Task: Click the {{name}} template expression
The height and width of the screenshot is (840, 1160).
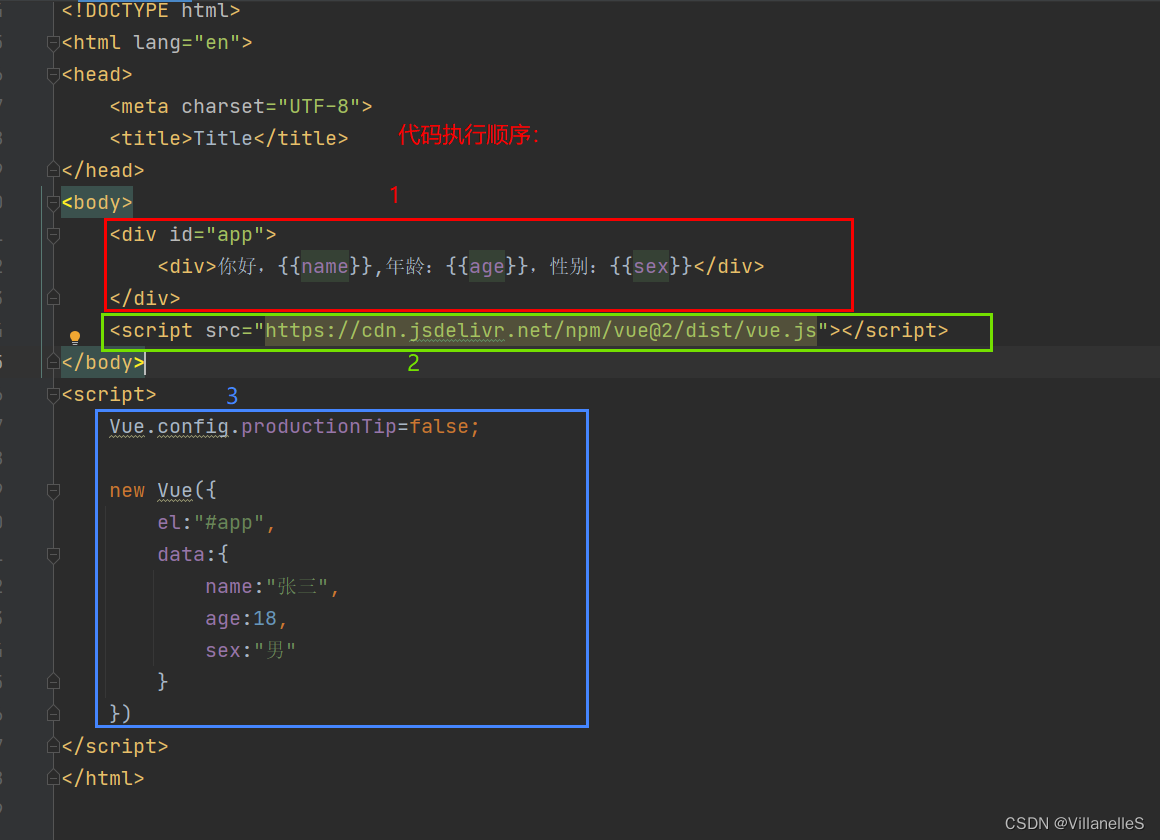Action: [x=325, y=266]
